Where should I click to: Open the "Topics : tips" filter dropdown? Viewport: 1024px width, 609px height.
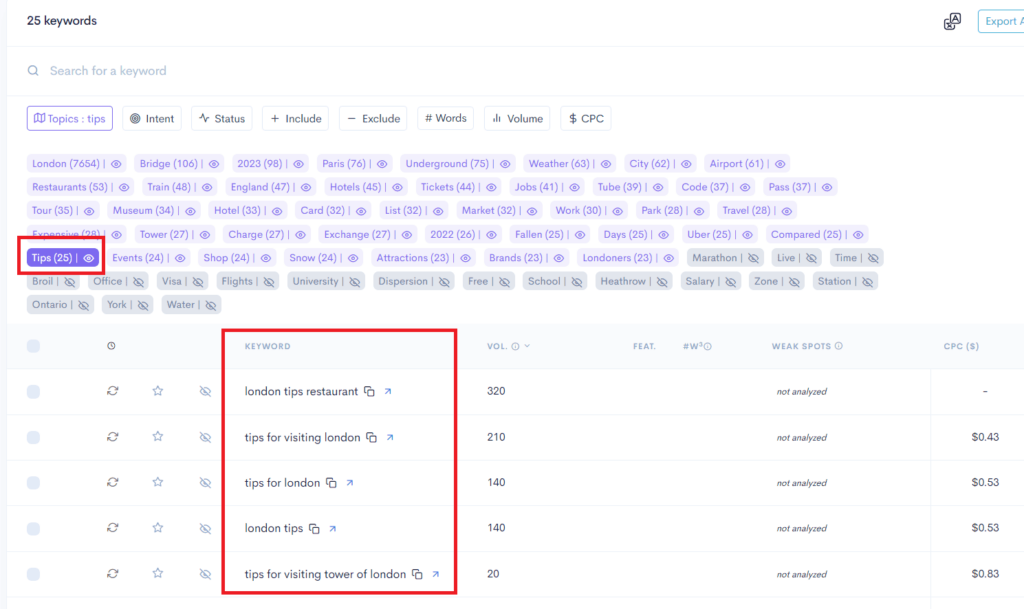(x=68, y=117)
